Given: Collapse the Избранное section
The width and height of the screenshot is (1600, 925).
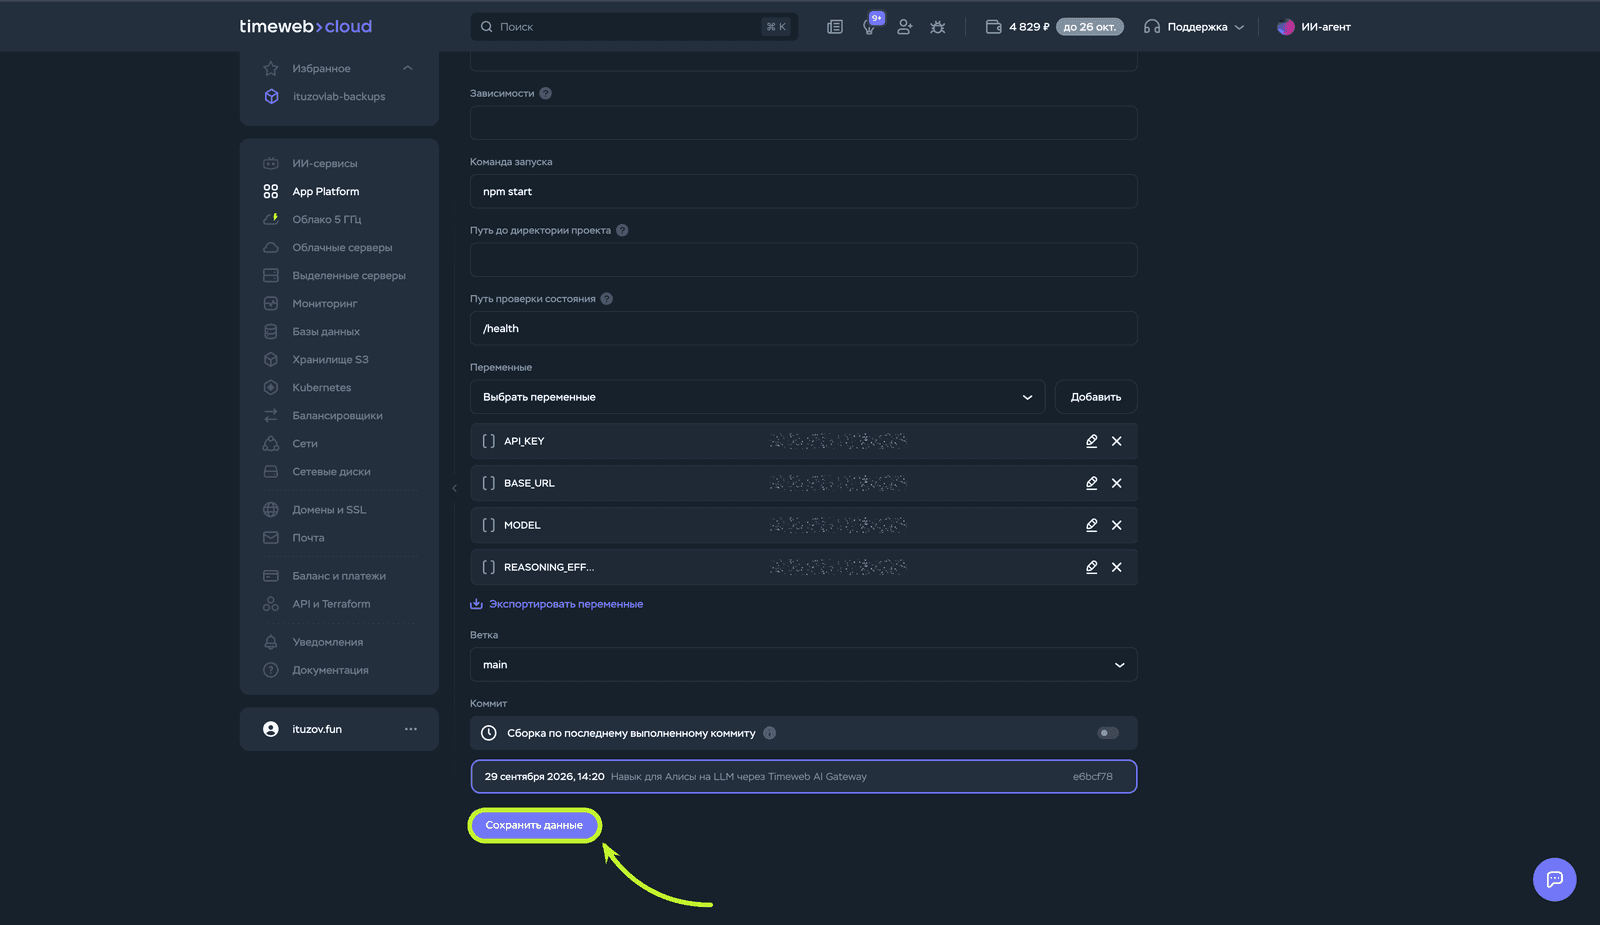Looking at the screenshot, I should [407, 68].
